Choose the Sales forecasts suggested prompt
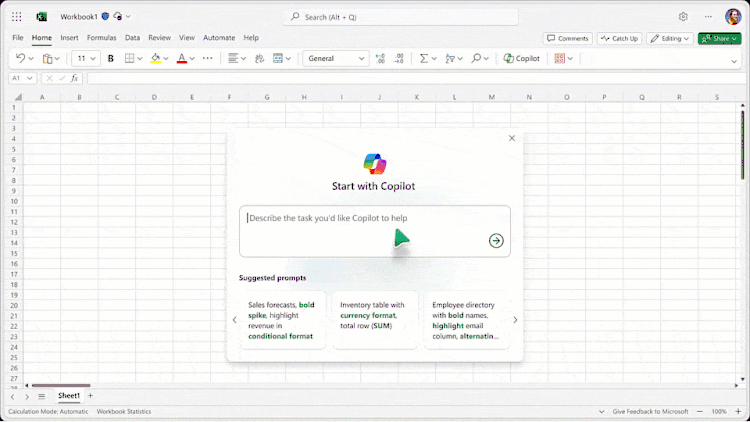This screenshot has height=422, width=750. pyautogui.click(x=283, y=320)
